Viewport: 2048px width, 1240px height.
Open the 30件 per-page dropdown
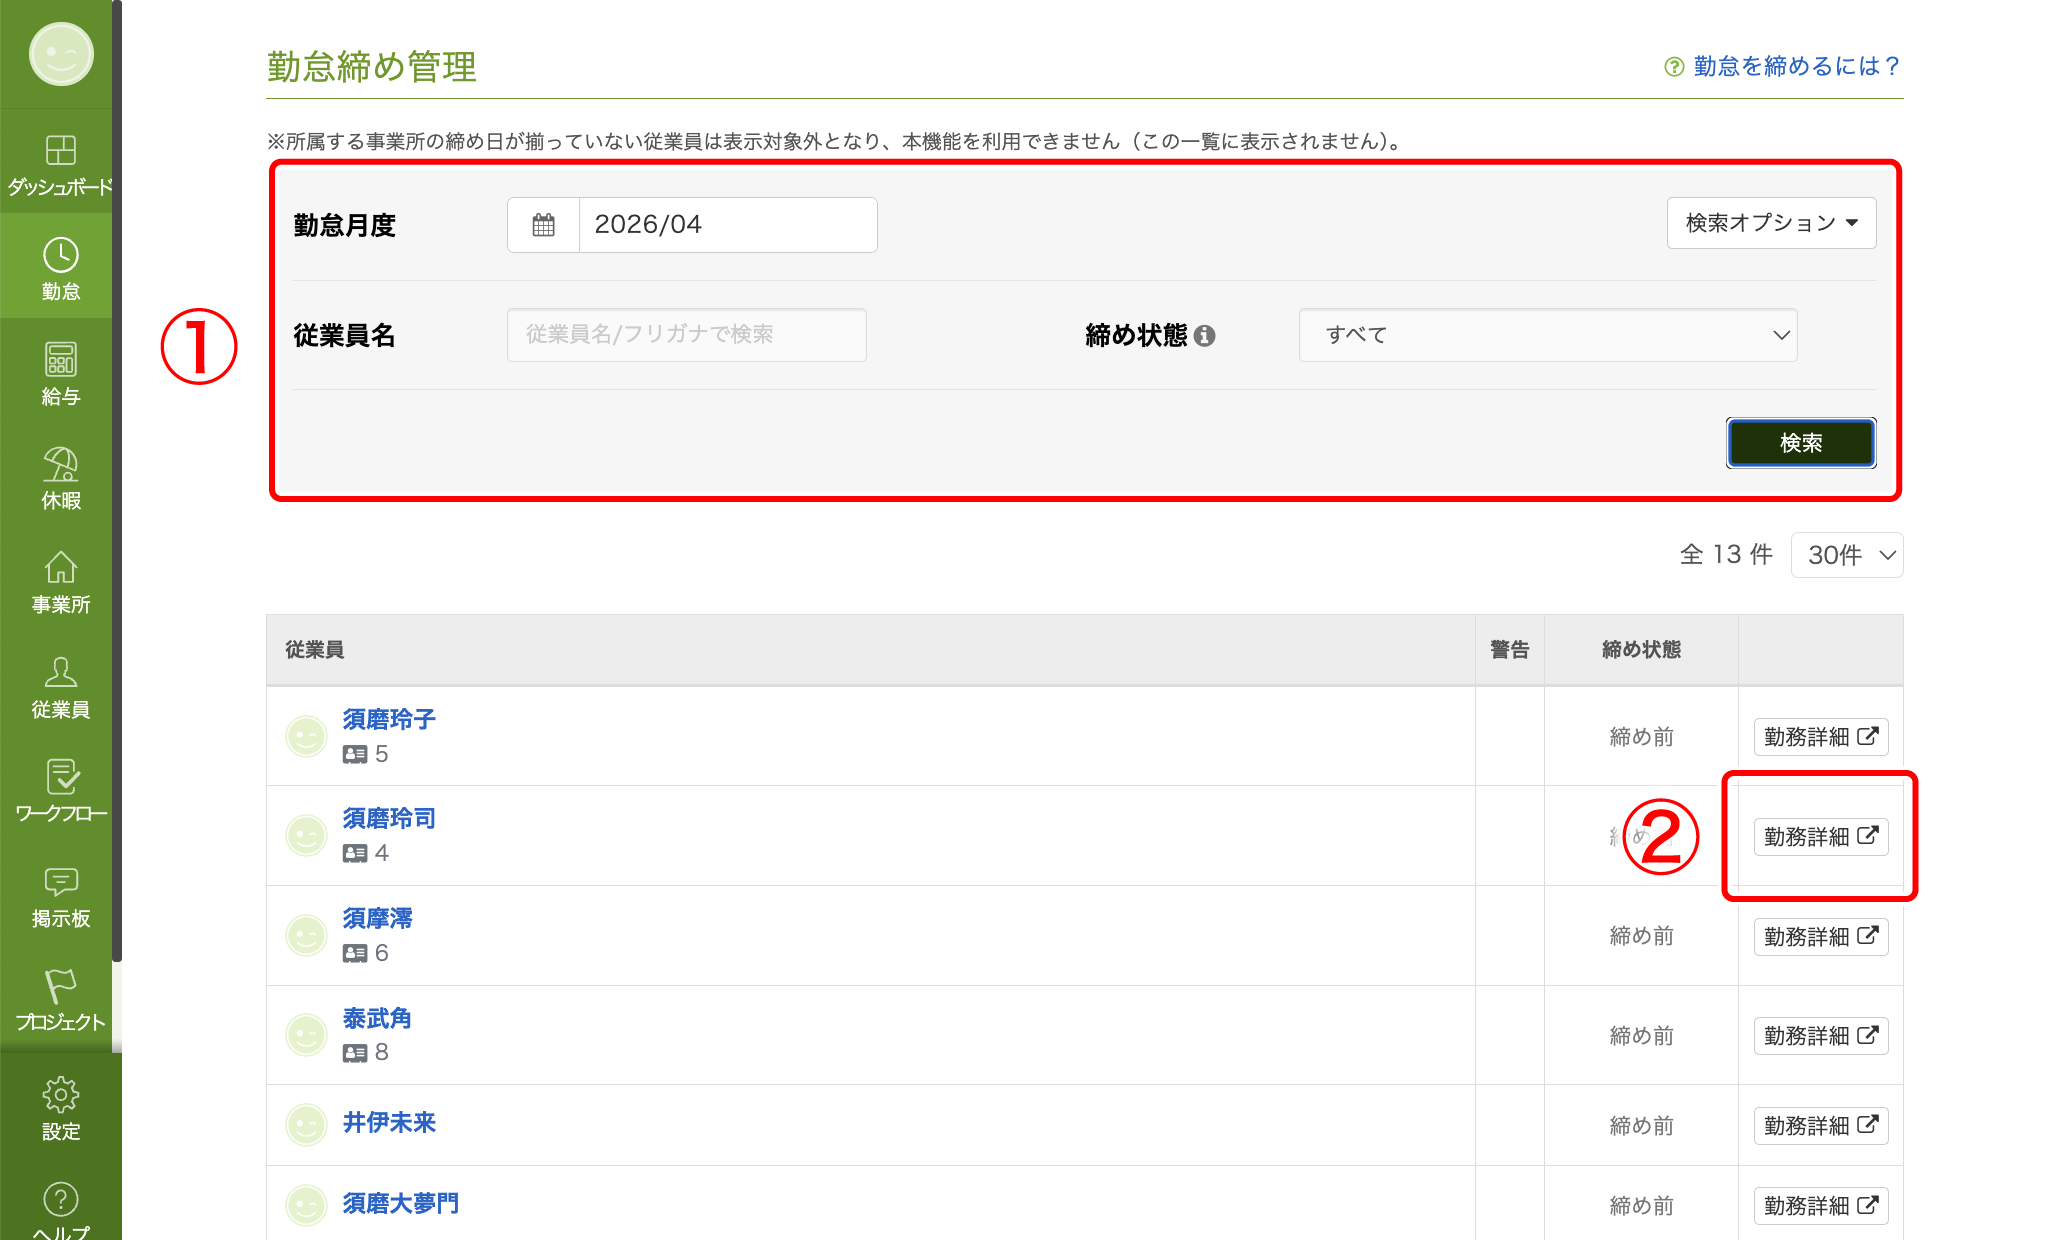pyautogui.click(x=1846, y=555)
